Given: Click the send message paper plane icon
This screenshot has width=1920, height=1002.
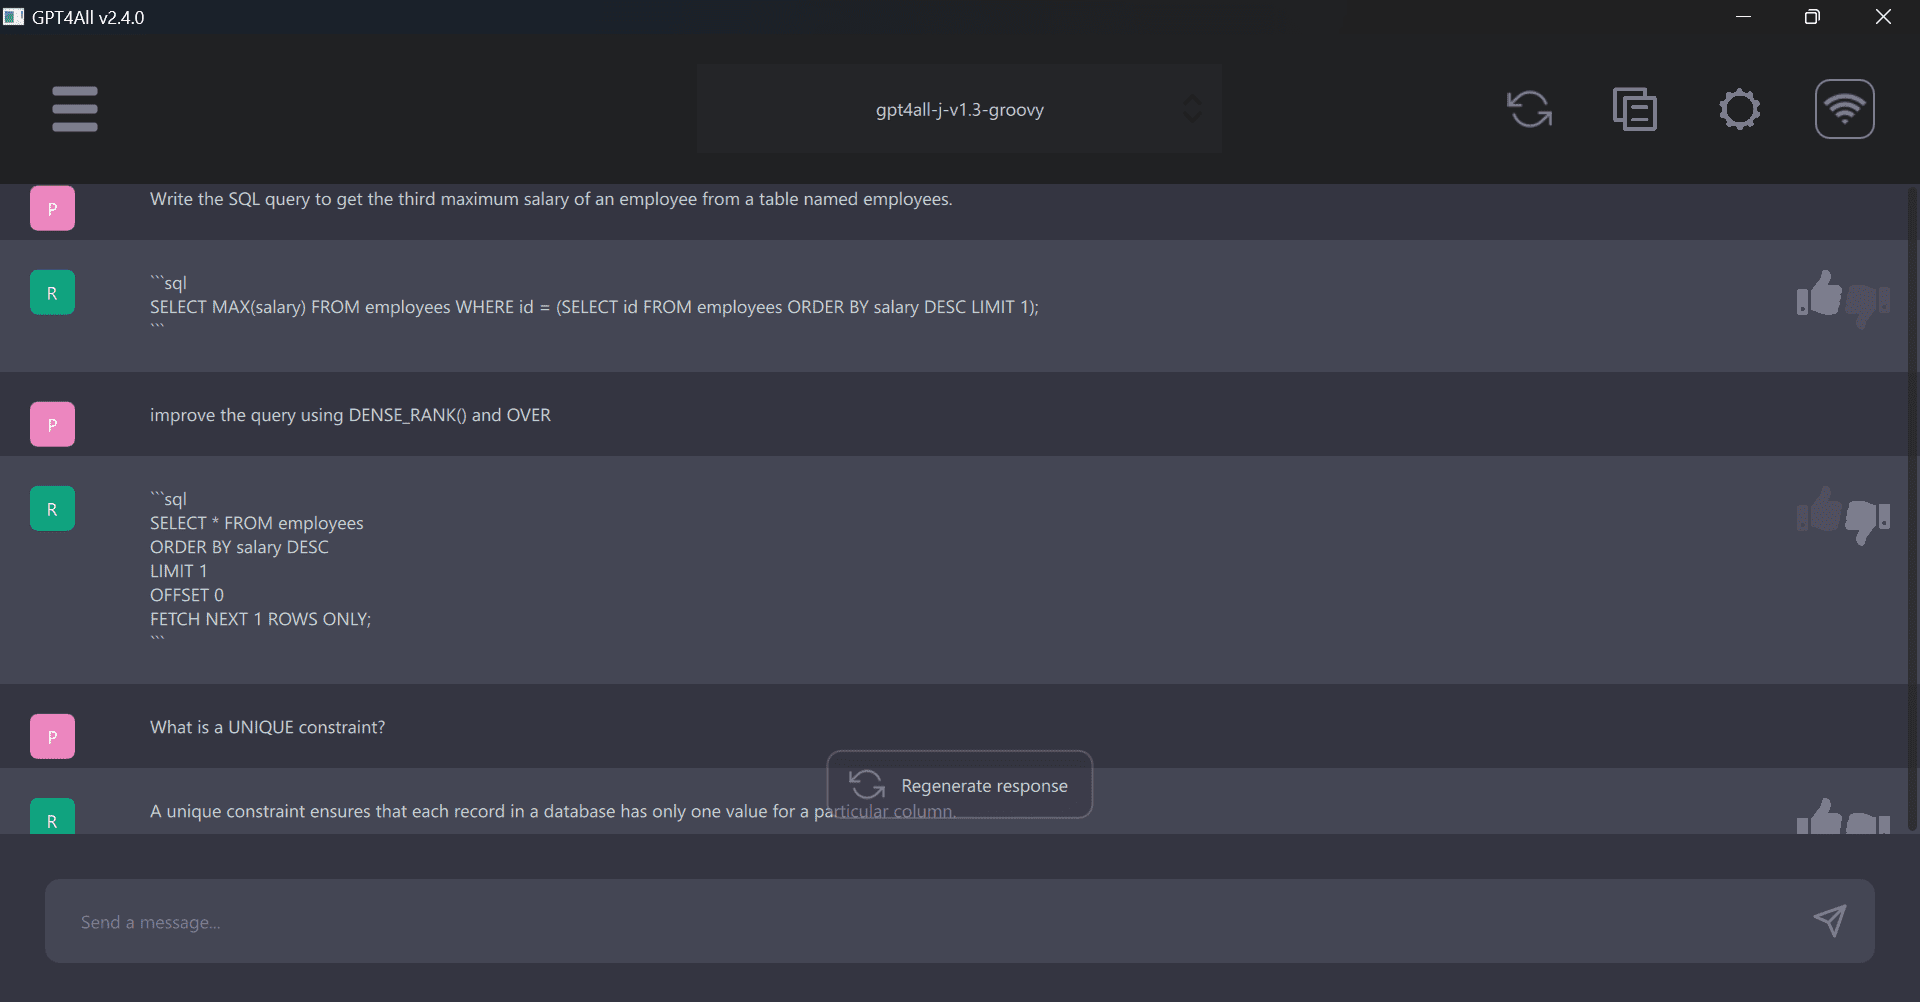Looking at the screenshot, I should point(1830,921).
